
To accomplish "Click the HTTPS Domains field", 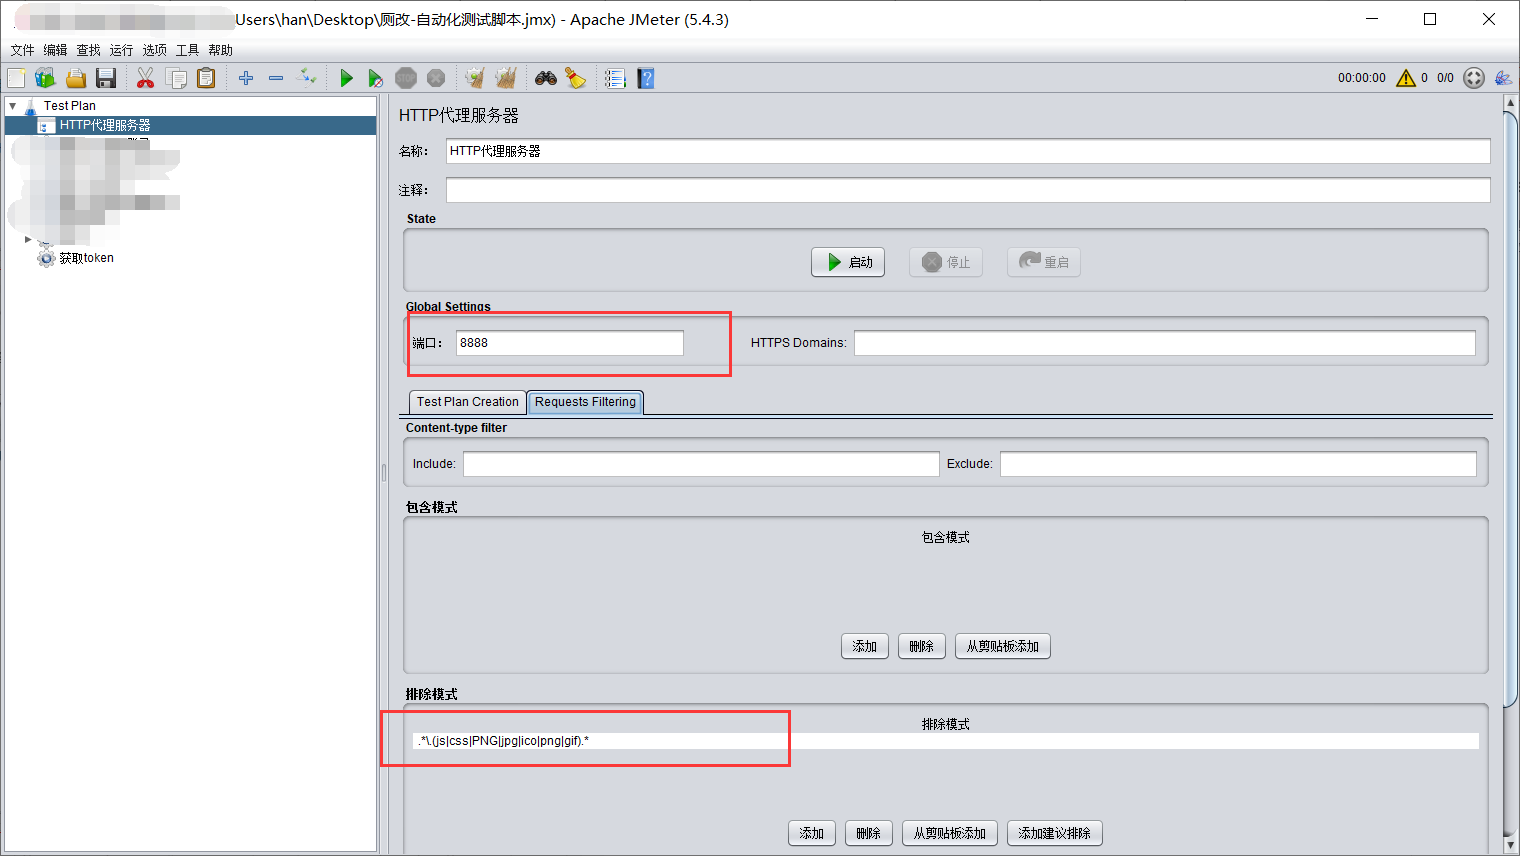I will tap(1165, 343).
